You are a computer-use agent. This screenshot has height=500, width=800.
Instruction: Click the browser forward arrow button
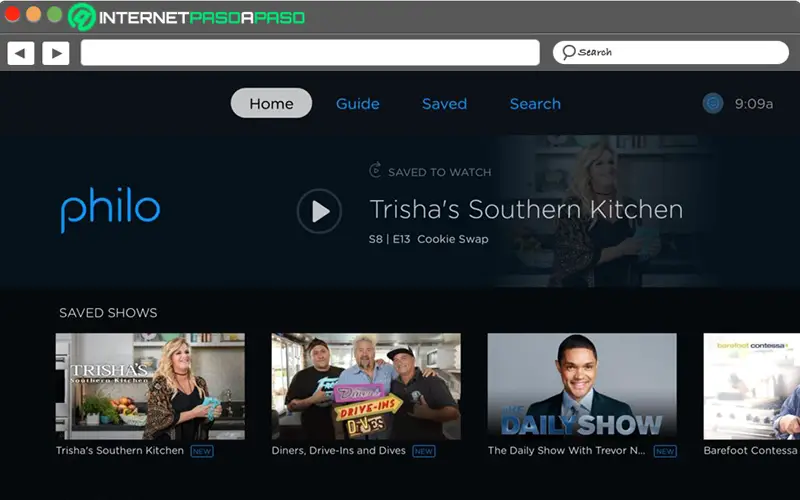pyautogui.click(x=56, y=53)
